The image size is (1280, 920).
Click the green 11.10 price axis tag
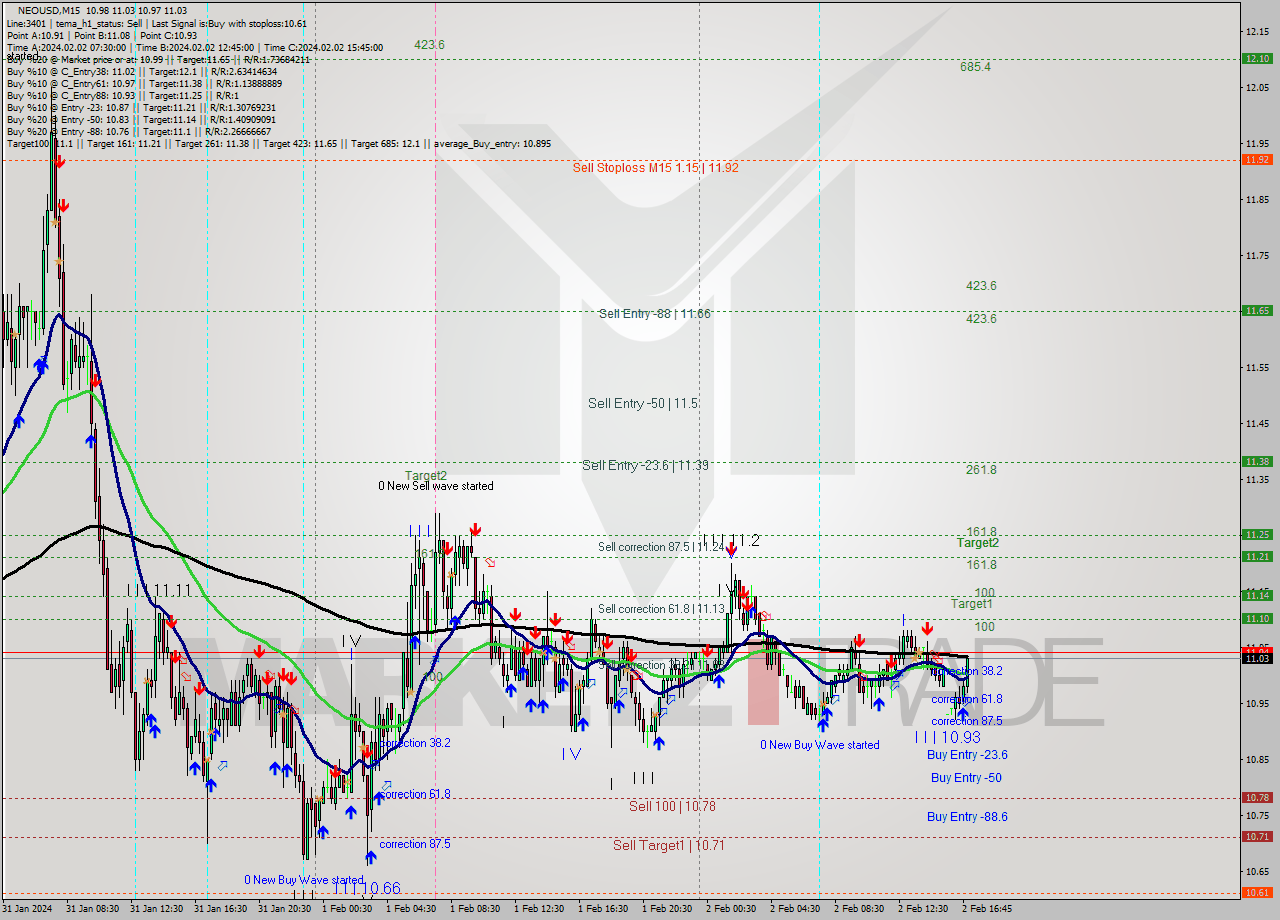tap(1257, 618)
